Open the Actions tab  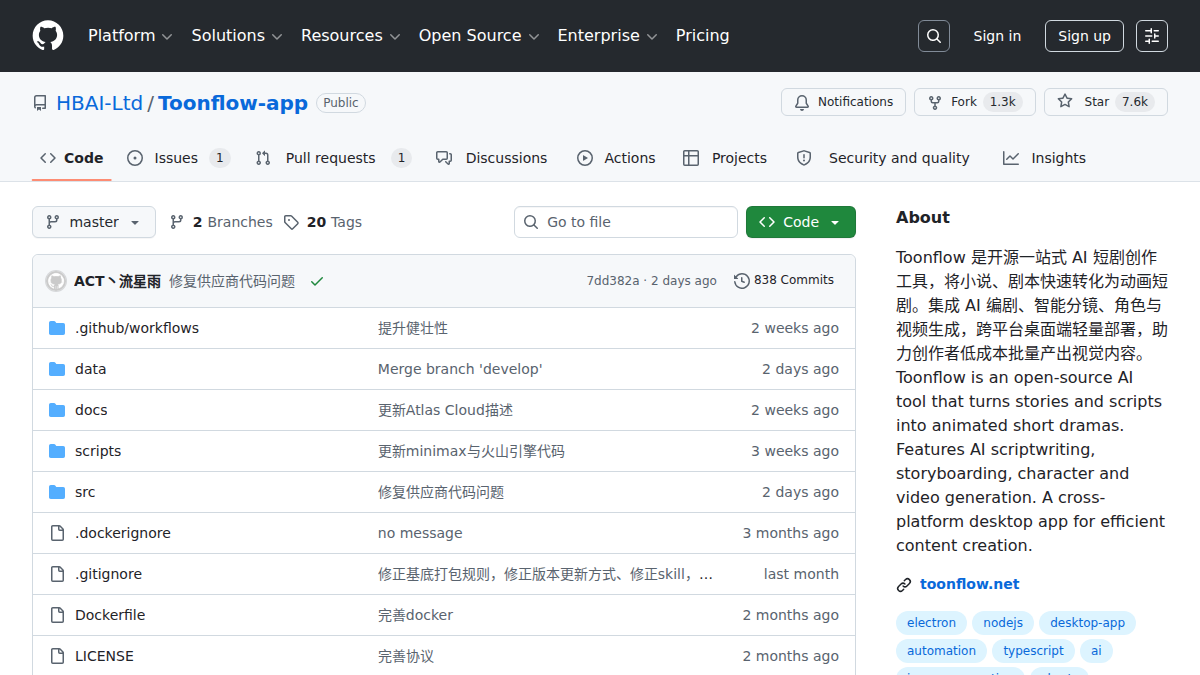coord(617,158)
